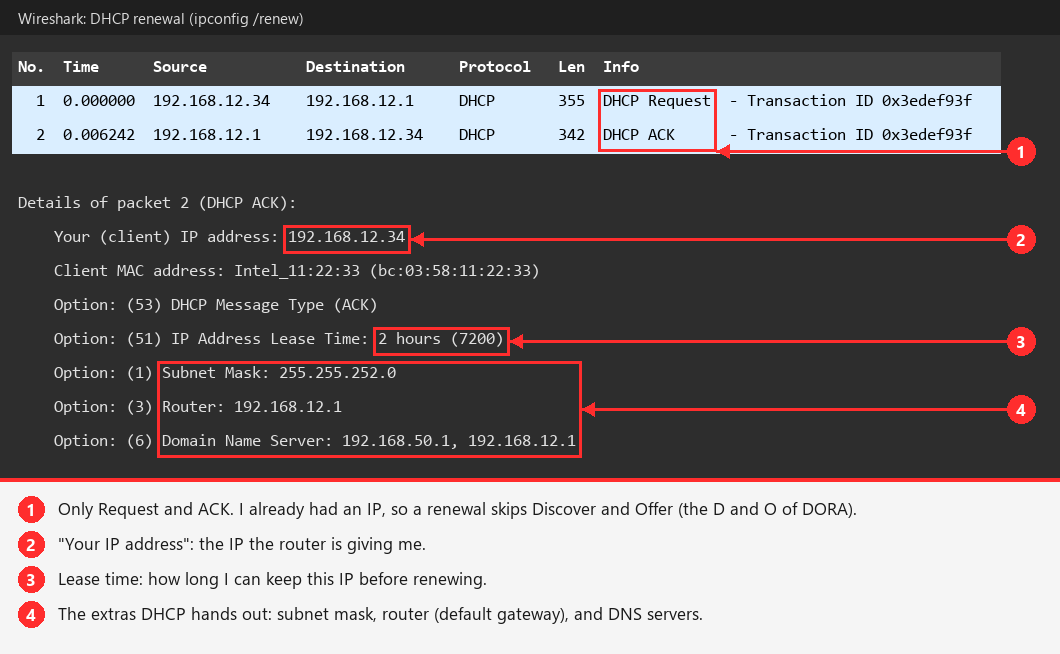Select the Client MAC address line
This screenshot has height=654, width=1060.
pos(297,271)
